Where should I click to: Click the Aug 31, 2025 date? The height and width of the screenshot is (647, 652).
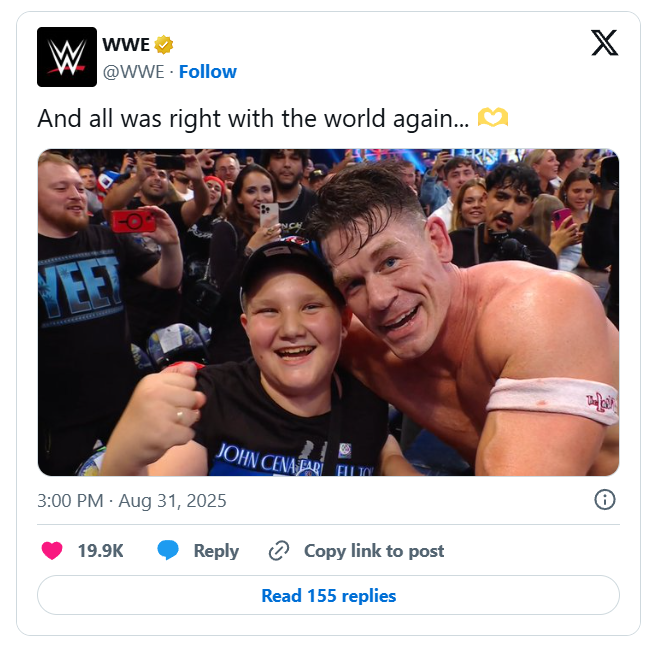(x=172, y=501)
